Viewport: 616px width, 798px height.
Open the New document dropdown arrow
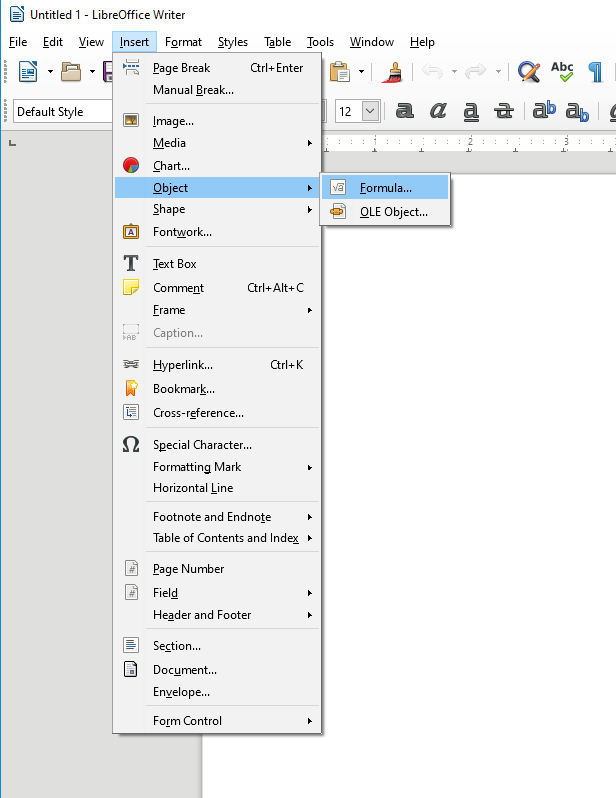pos(50,72)
